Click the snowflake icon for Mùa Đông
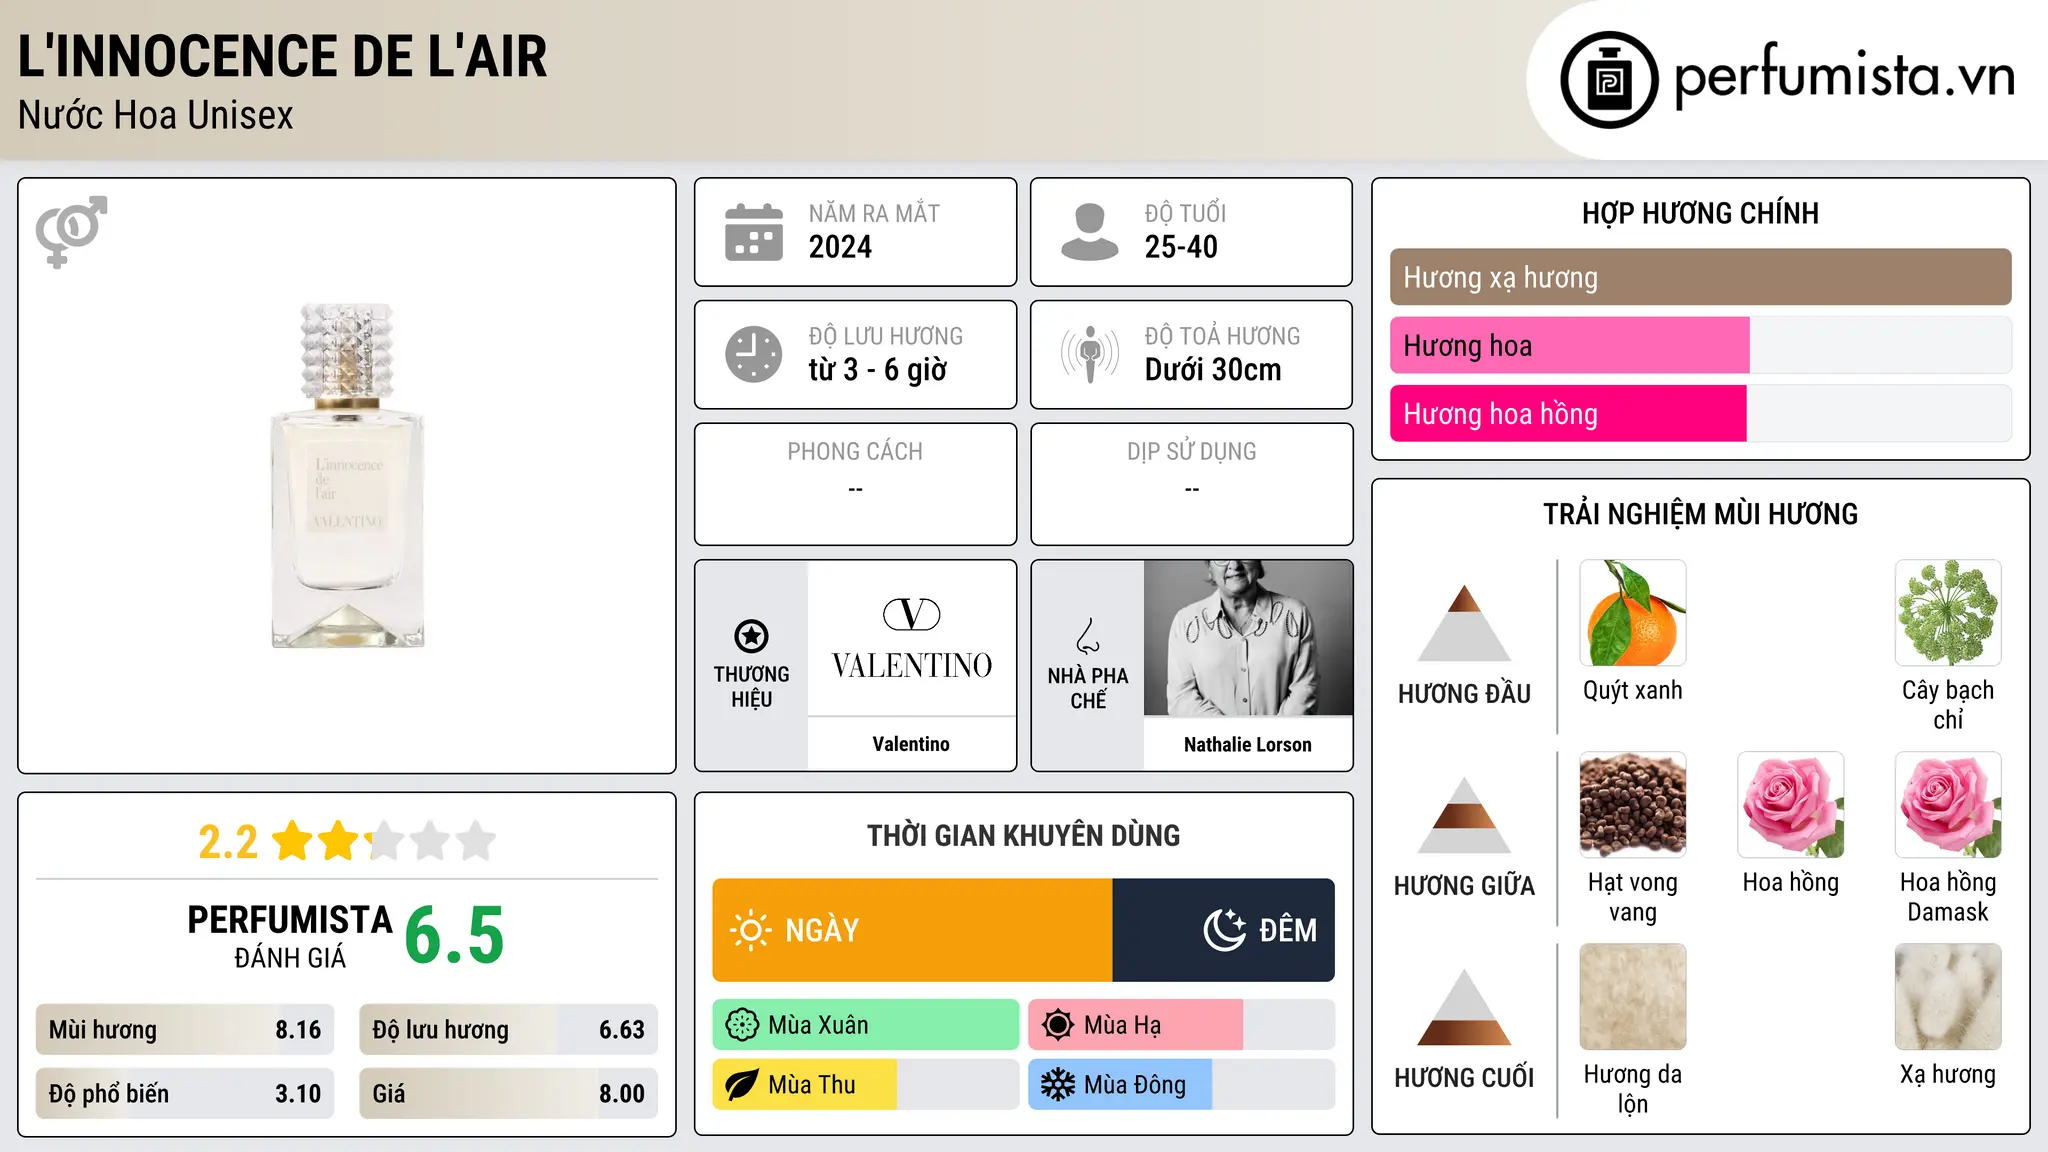The width and height of the screenshot is (2048, 1152). pyautogui.click(x=1058, y=1085)
